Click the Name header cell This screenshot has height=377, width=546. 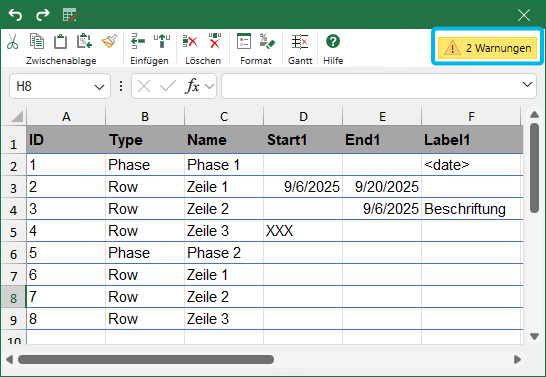click(x=224, y=140)
